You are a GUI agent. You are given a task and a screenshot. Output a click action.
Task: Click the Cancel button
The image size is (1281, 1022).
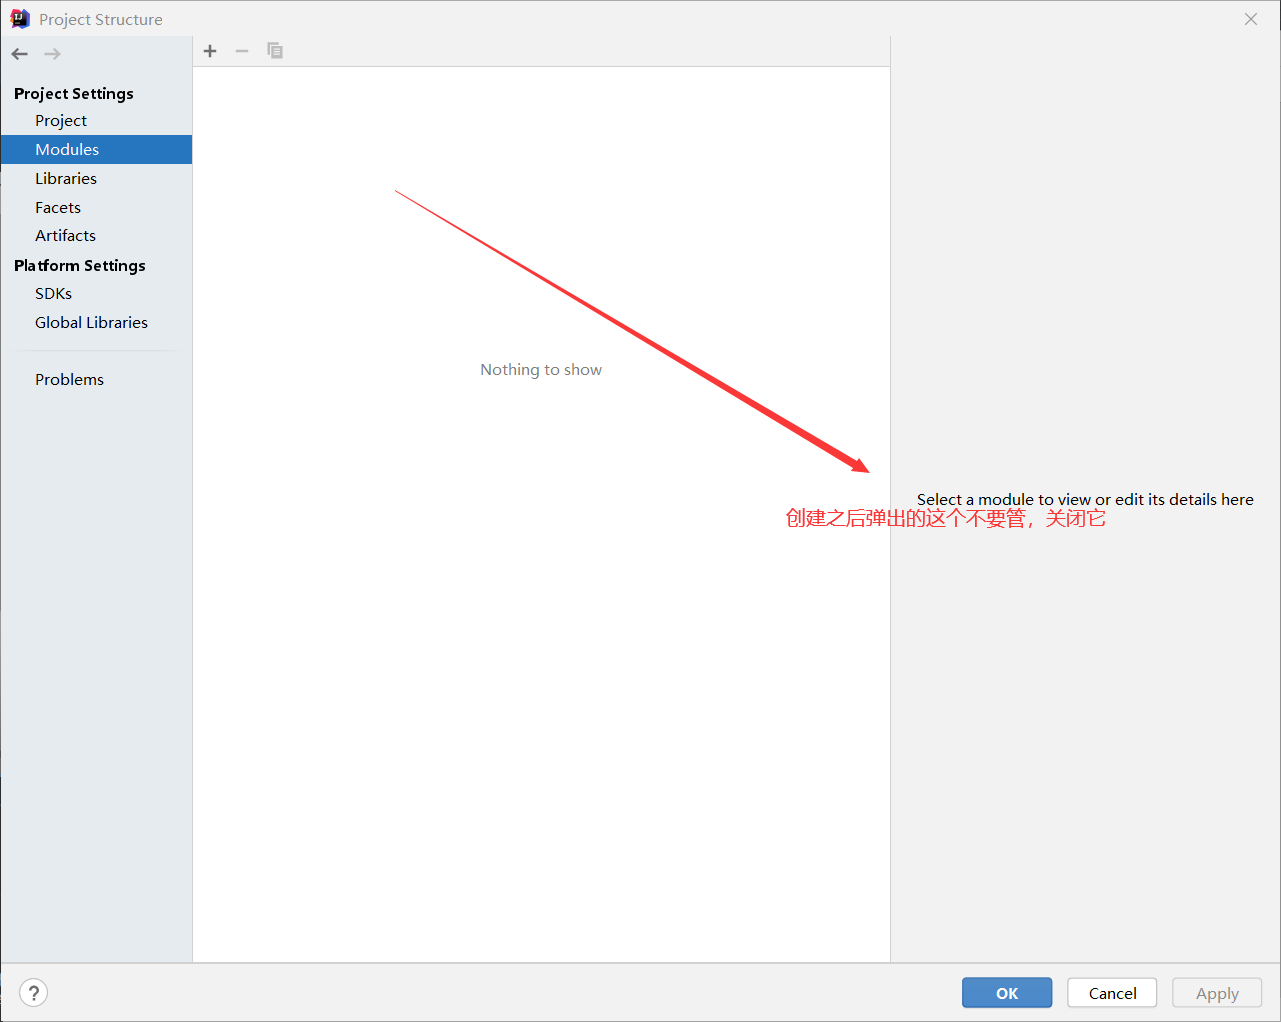(1112, 993)
